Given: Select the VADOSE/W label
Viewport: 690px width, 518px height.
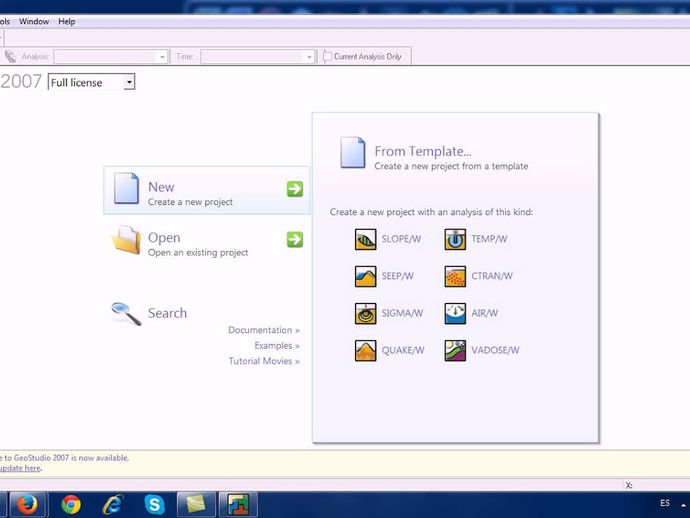Looking at the screenshot, I should pos(495,350).
